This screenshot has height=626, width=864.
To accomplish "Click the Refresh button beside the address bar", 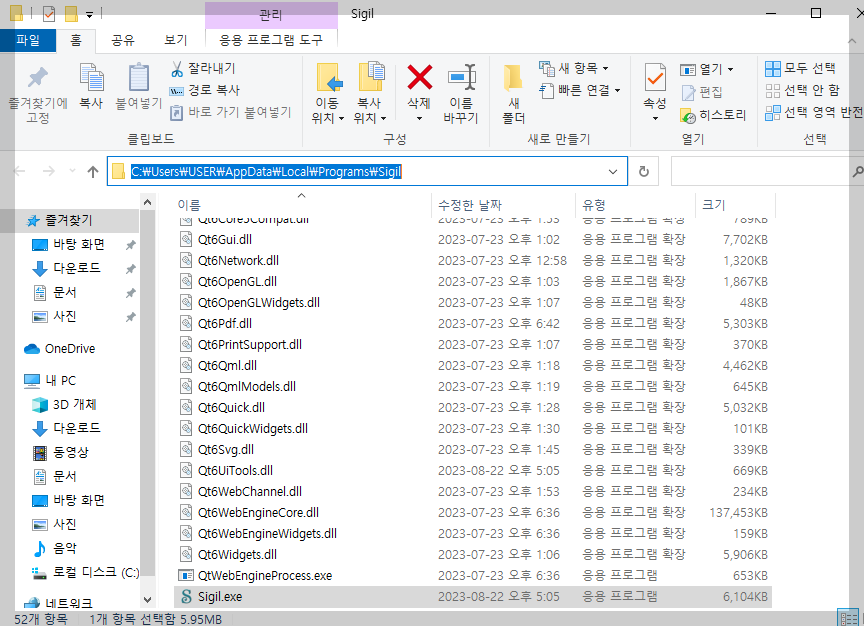I will click(x=644, y=172).
